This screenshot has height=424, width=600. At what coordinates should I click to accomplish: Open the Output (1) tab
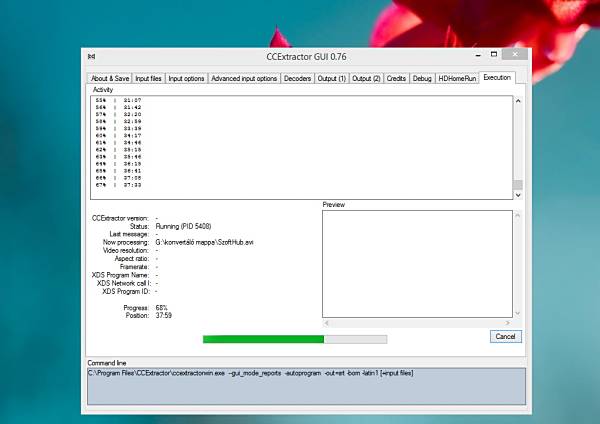click(x=331, y=78)
